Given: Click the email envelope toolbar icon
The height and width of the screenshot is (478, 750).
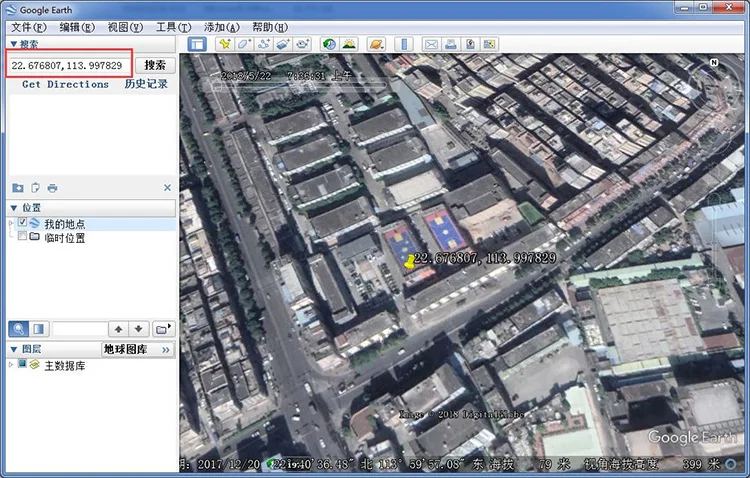Looking at the screenshot, I should click(x=431, y=44).
